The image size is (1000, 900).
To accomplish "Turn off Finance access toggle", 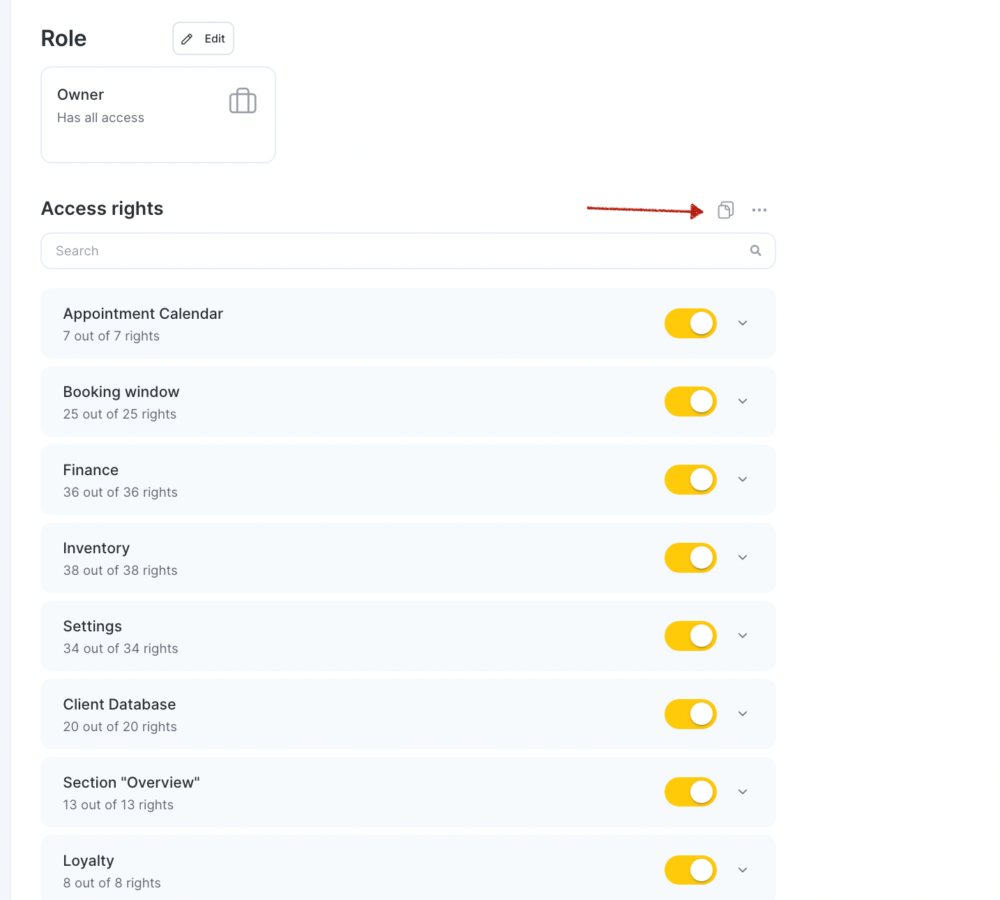I will [x=691, y=480].
